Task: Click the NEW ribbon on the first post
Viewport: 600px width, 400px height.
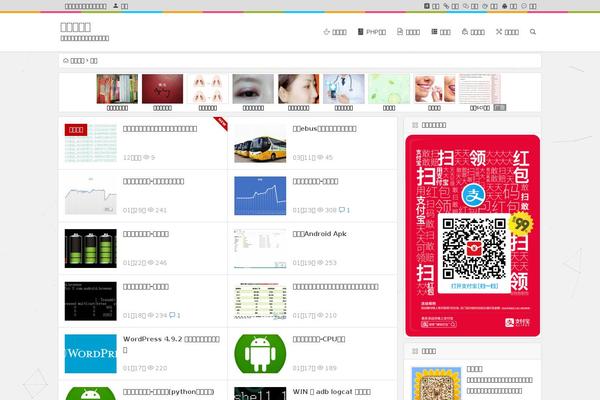Action: (x=221, y=123)
